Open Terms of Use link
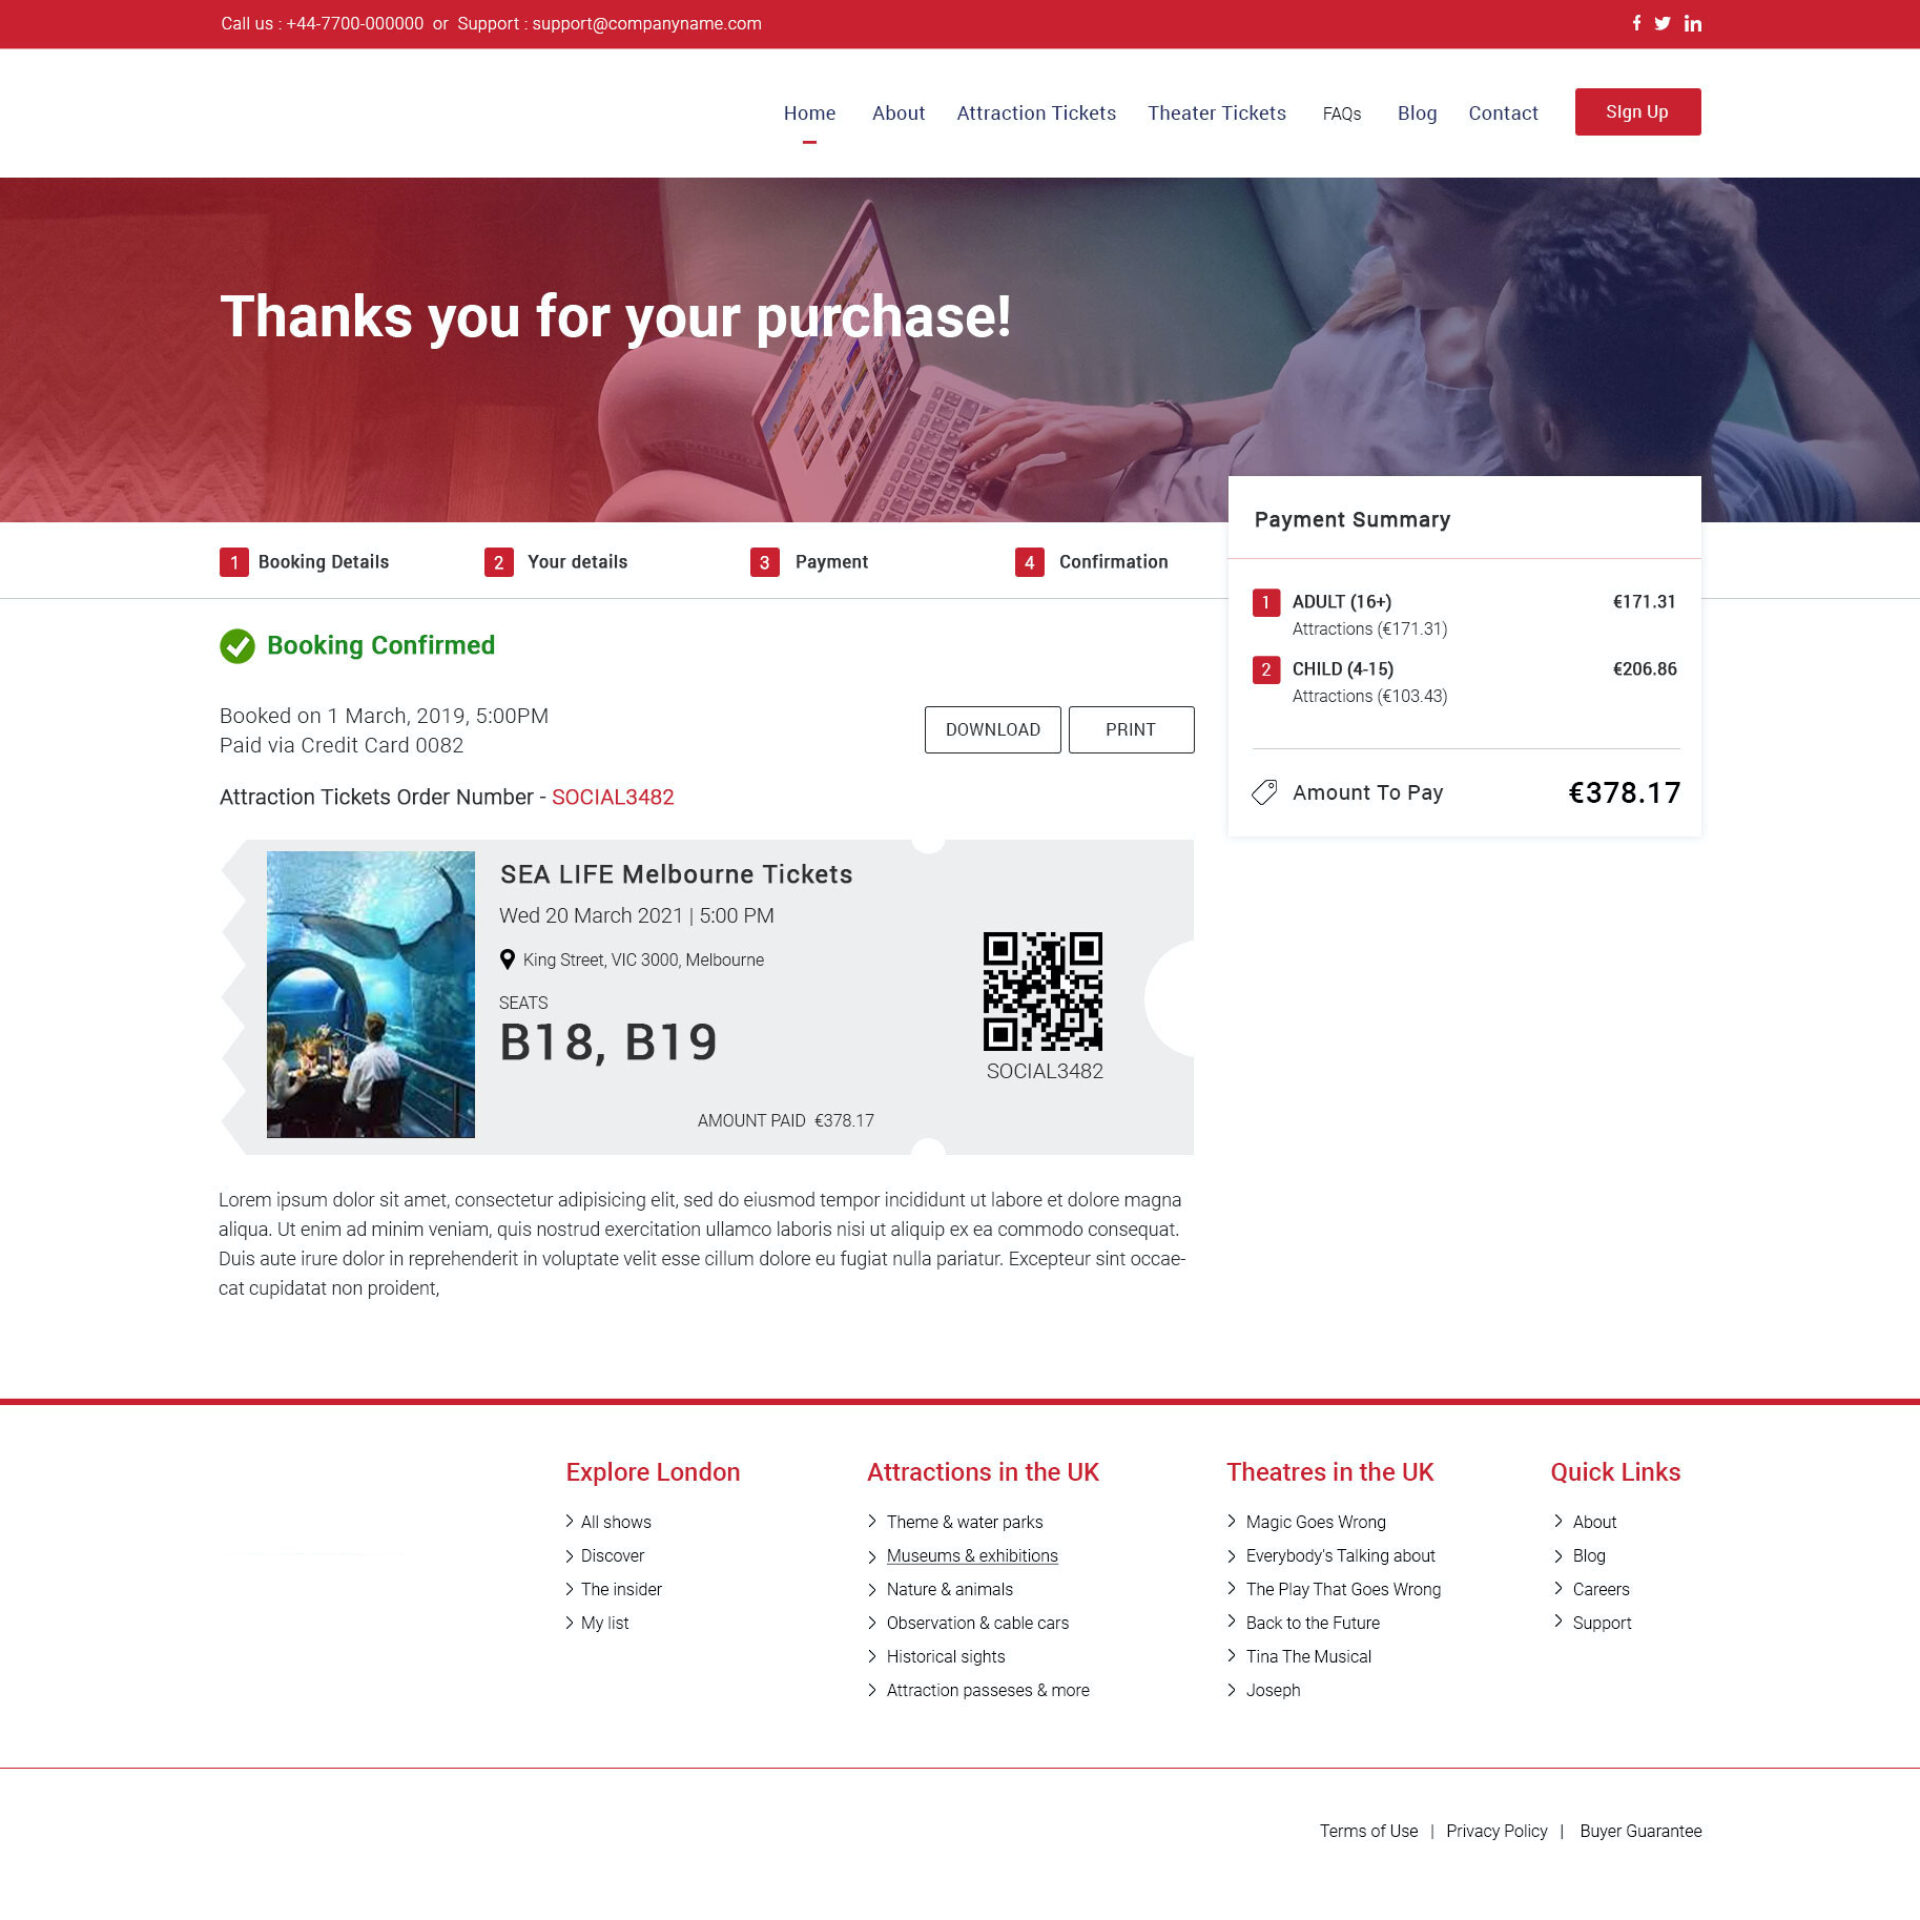Screen dimensions: 1920x1920 pyautogui.click(x=1368, y=1831)
